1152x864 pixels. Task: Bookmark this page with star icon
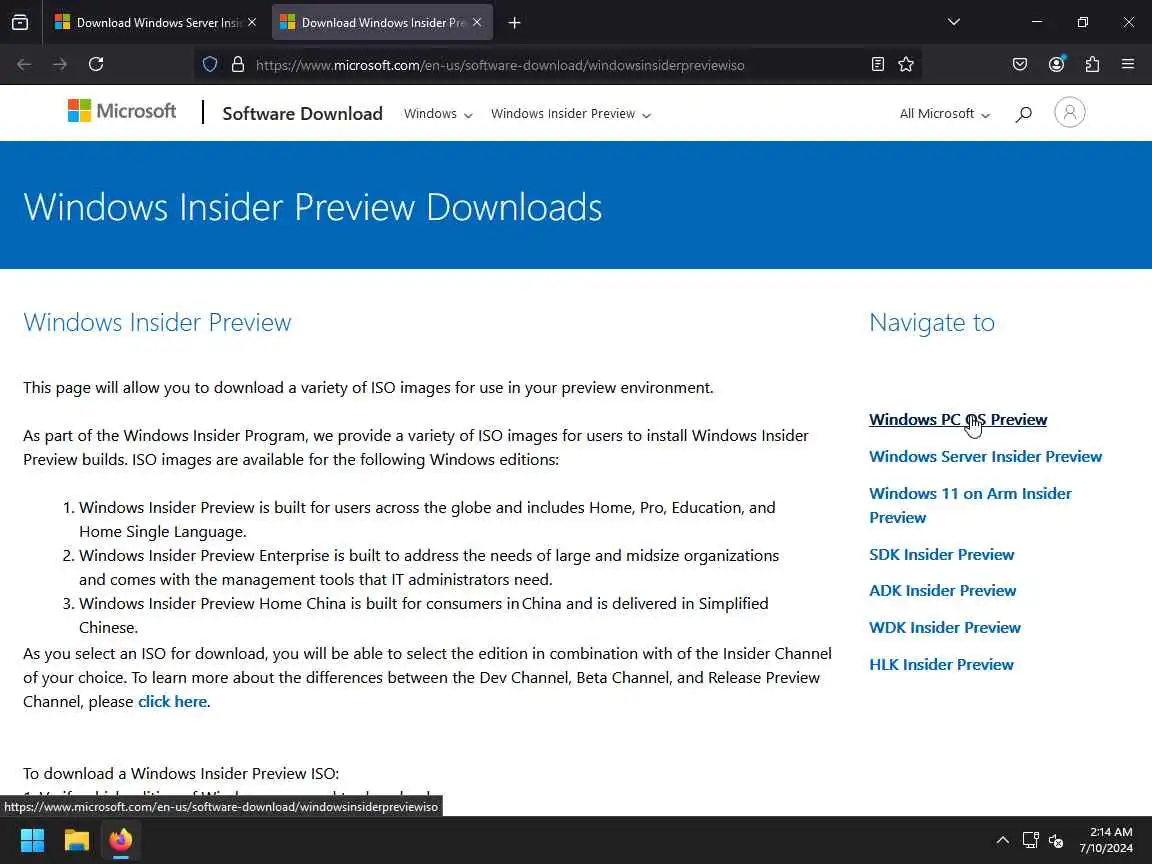pyautogui.click(x=906, y=65)
